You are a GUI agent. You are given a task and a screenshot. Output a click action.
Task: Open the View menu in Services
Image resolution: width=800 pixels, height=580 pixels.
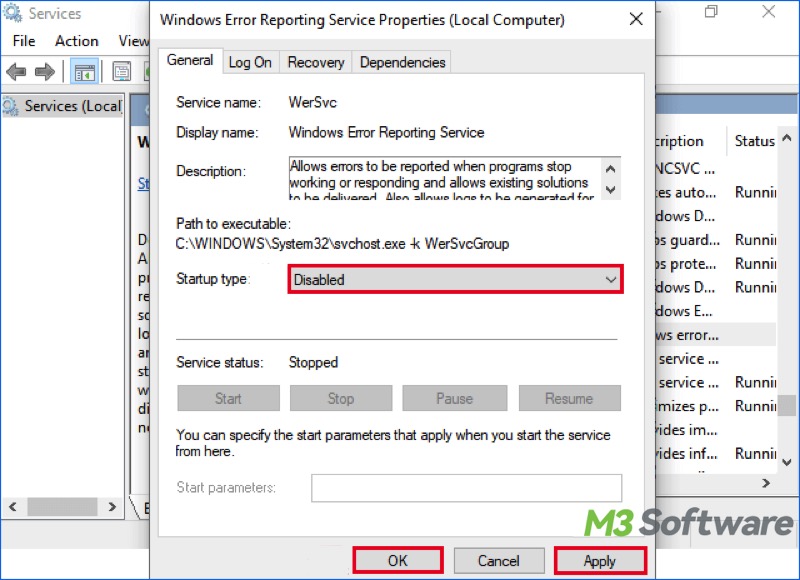(x=133, y=41)
